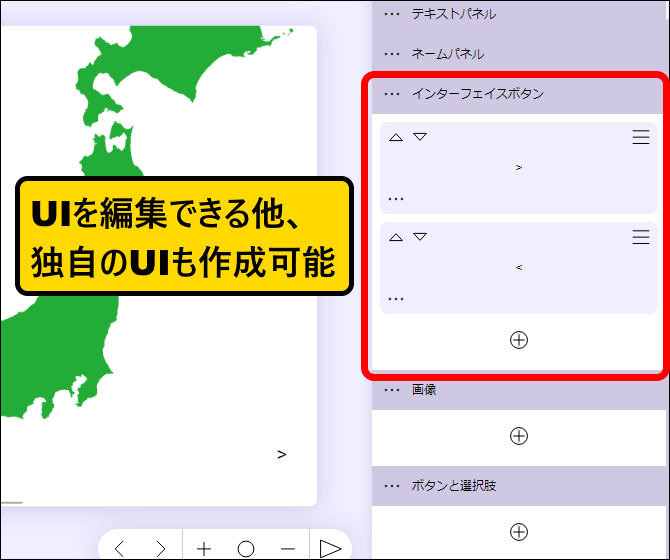The height and width of the screenshot is (560, 670).
Task: Move the ">" interface button up
Action: point(396,138)
